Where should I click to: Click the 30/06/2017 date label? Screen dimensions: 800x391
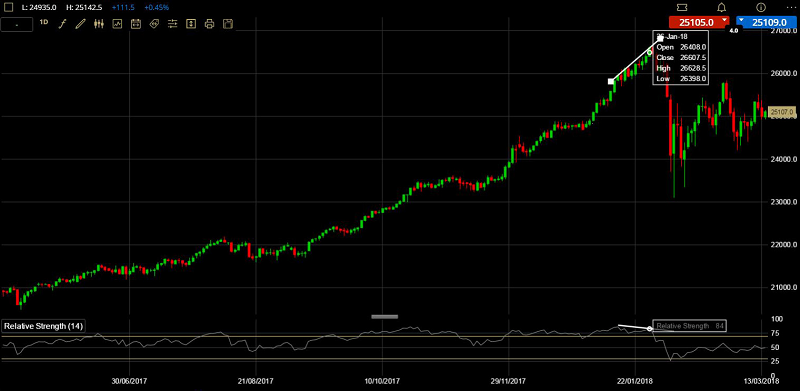pos(129,381)
